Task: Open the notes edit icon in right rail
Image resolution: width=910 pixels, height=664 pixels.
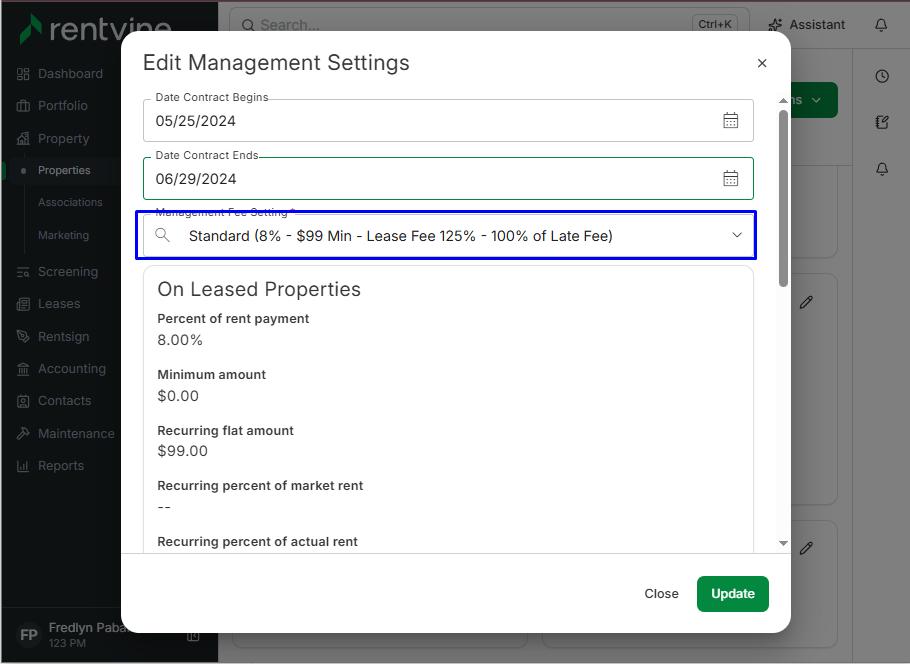Action: (882, 122)
